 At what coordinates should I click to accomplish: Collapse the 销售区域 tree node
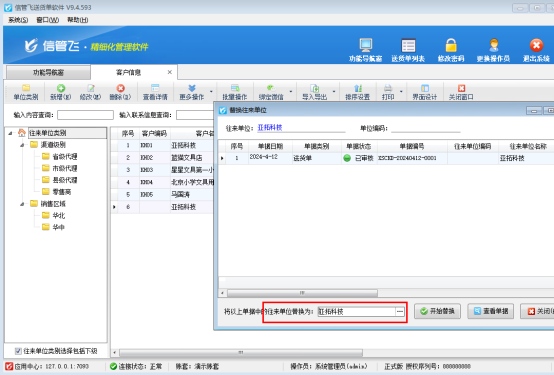tap(22, 204)
